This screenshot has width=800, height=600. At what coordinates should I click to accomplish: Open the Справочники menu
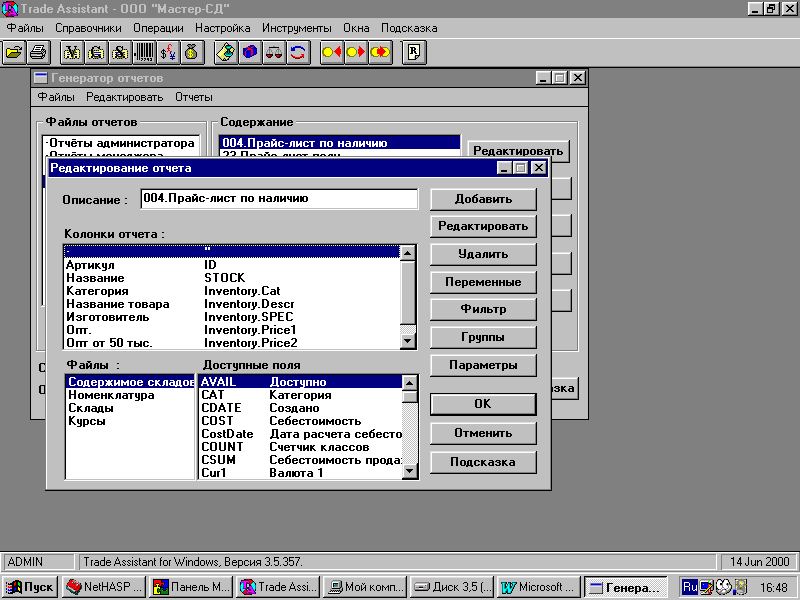[88, 28]
